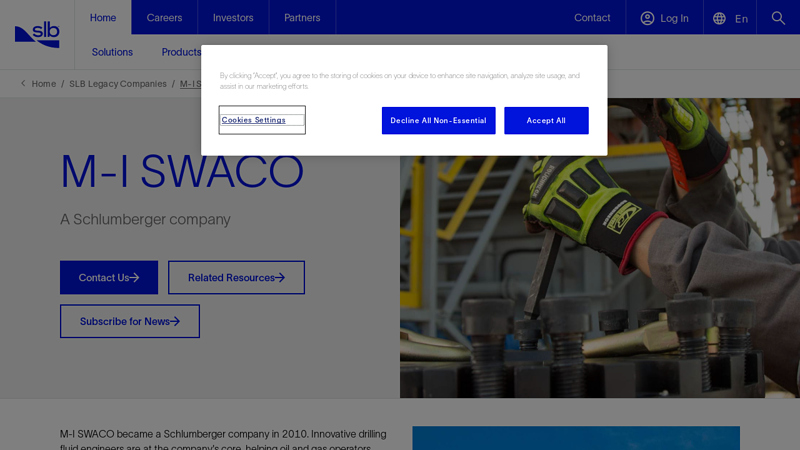Open the Products menu
Image resolution: width=800 pixels, height=450 pixels.
click(181, 52)
